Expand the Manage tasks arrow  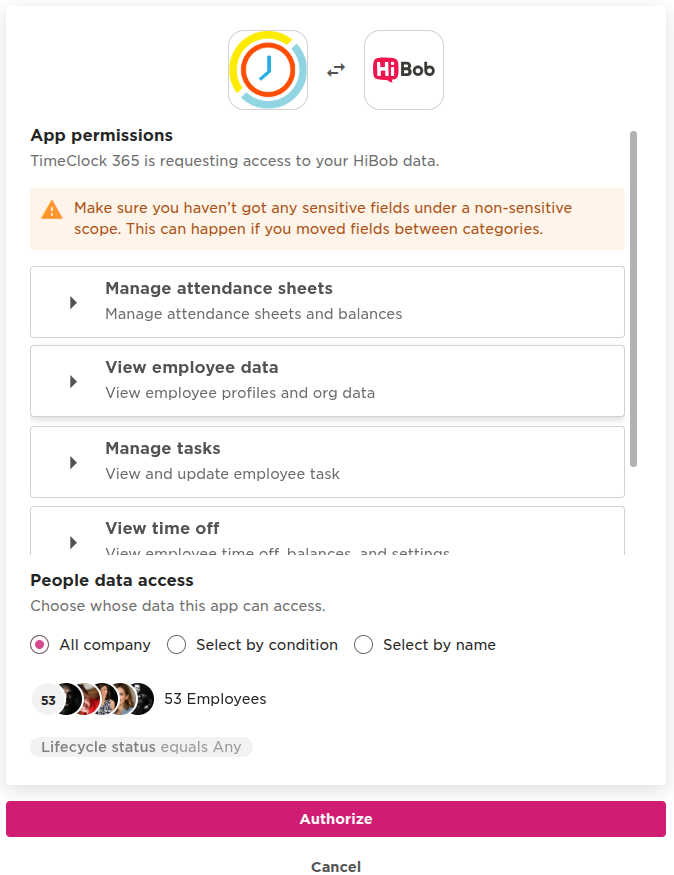[x=73, y=462]
